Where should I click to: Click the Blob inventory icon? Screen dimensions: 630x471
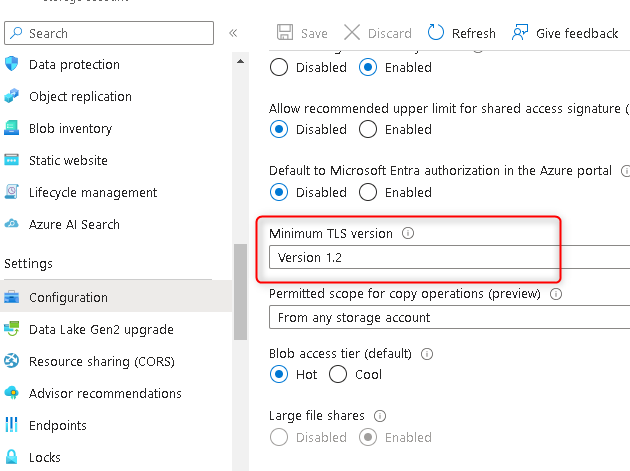pos(12,129)
